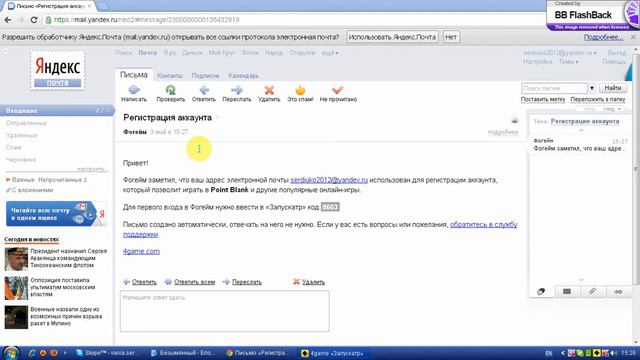The height and width of the screenshot is (360, 640).
Task: Open the Настройка settings link
Action: click(x=538, y=62)
